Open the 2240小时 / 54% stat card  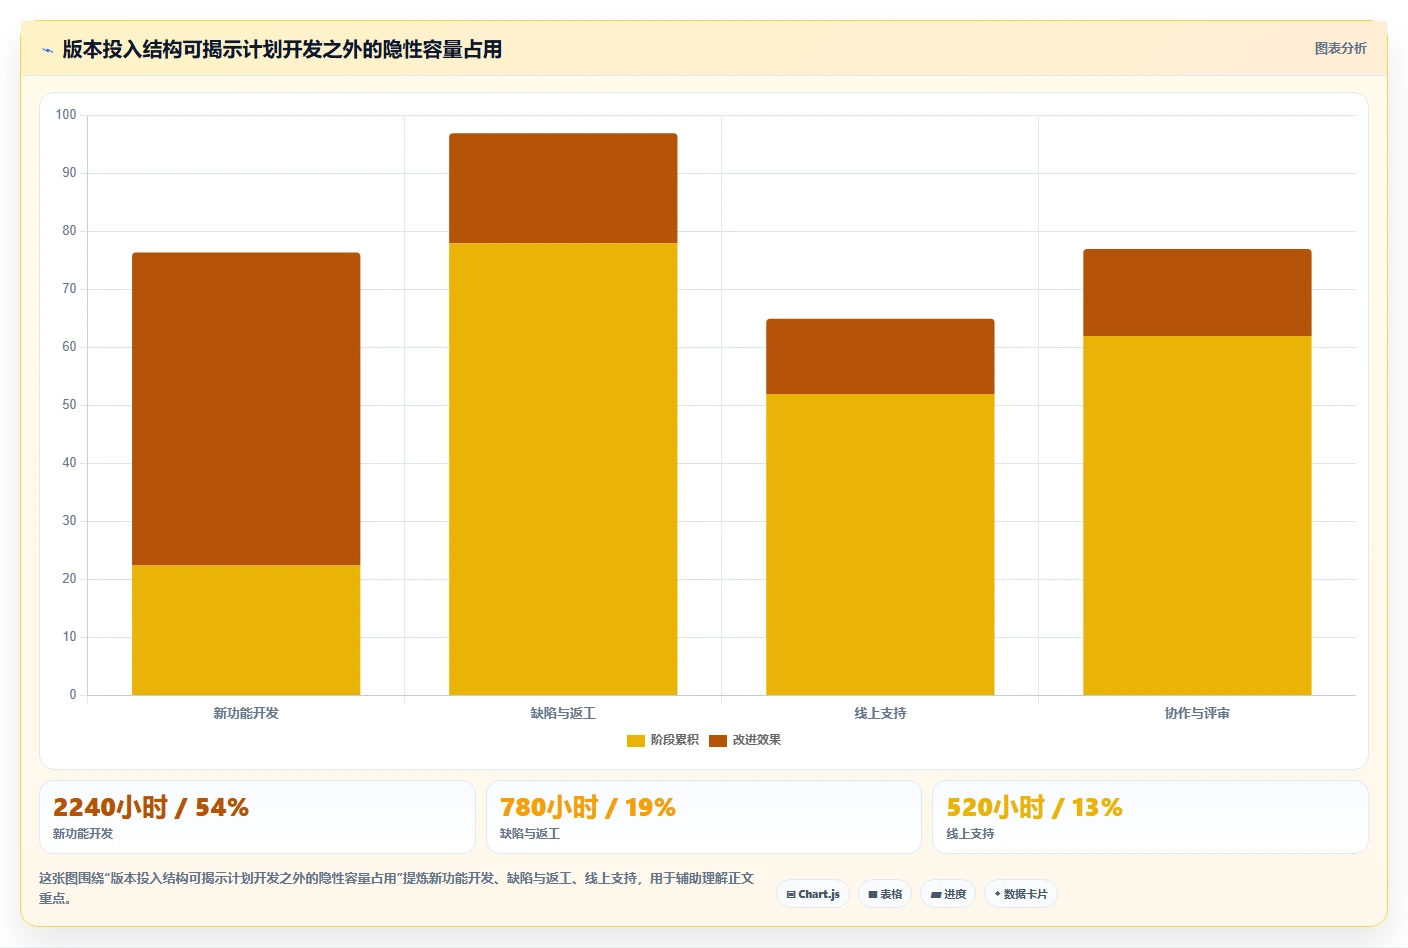[257, 817]
